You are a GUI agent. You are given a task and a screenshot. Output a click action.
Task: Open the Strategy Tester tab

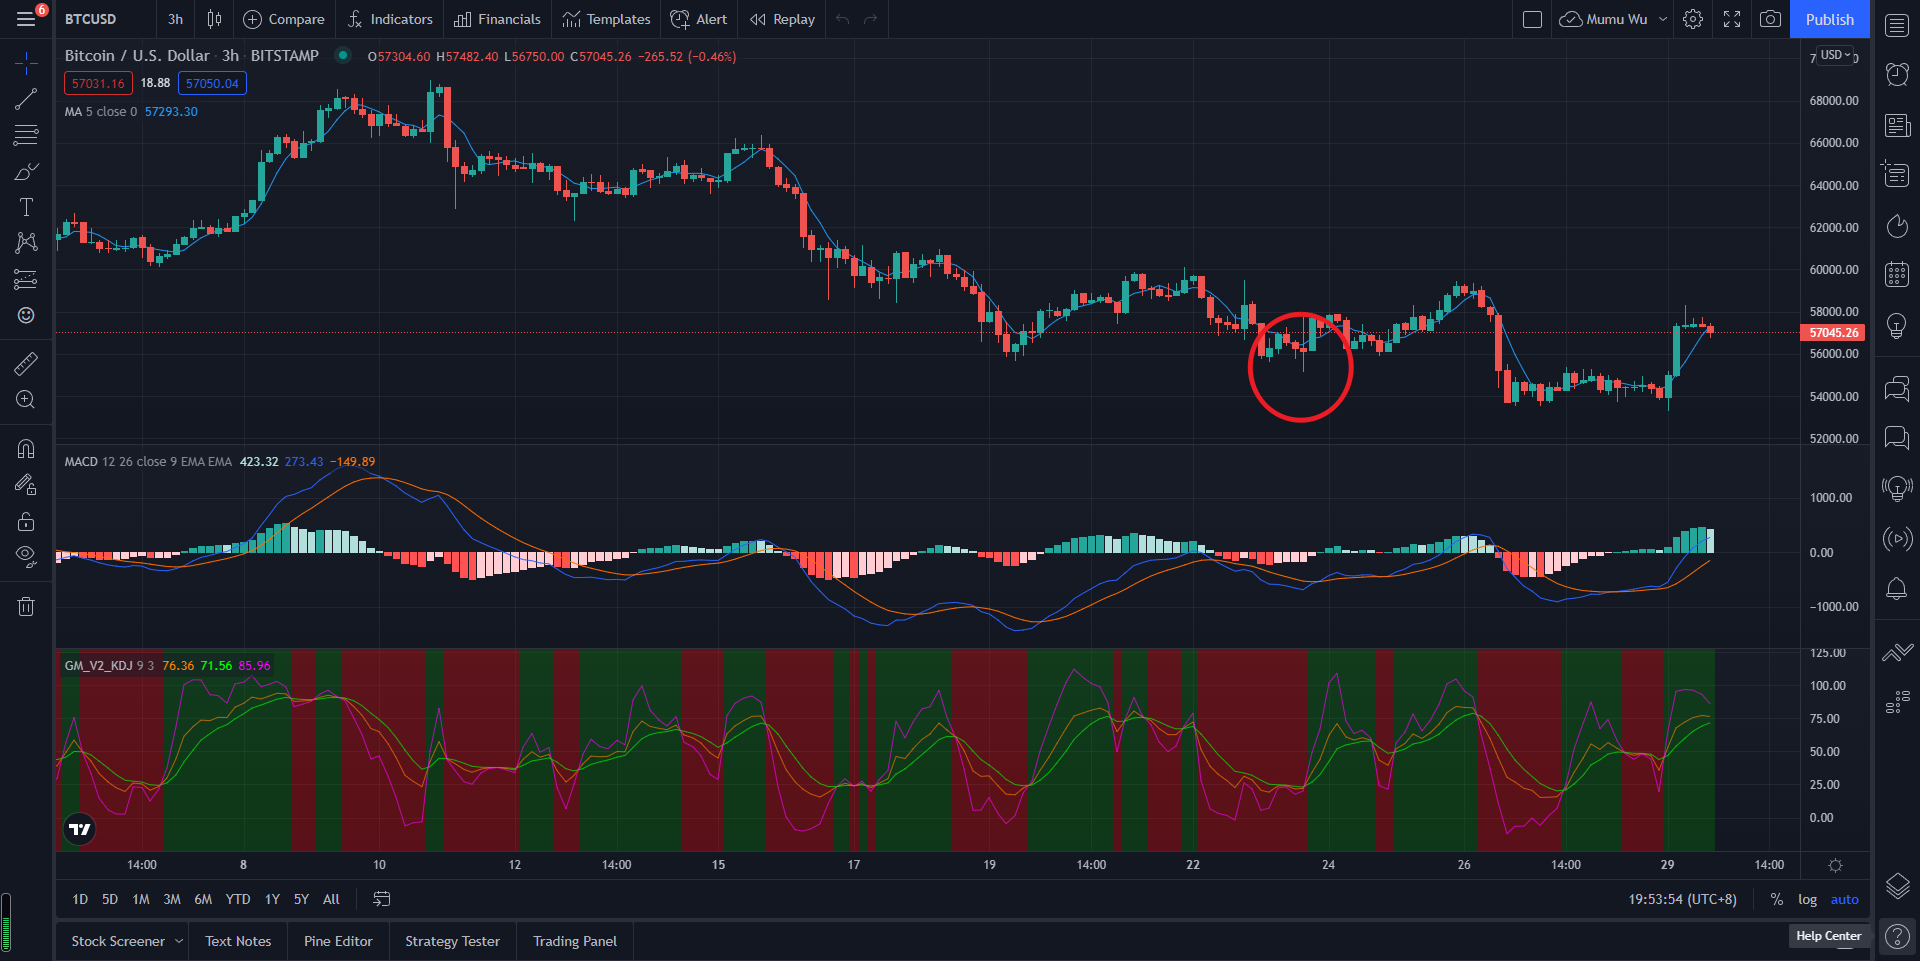452,941
